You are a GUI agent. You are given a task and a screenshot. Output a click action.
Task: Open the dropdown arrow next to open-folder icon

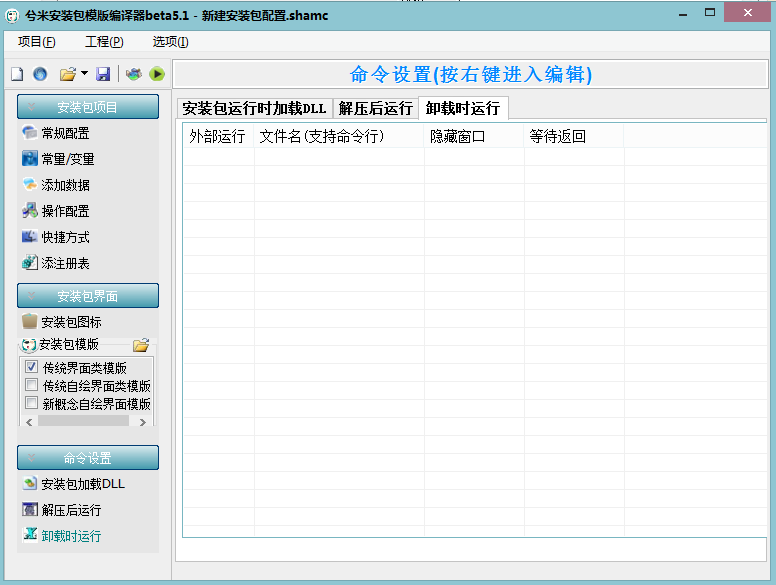(85, 74)
